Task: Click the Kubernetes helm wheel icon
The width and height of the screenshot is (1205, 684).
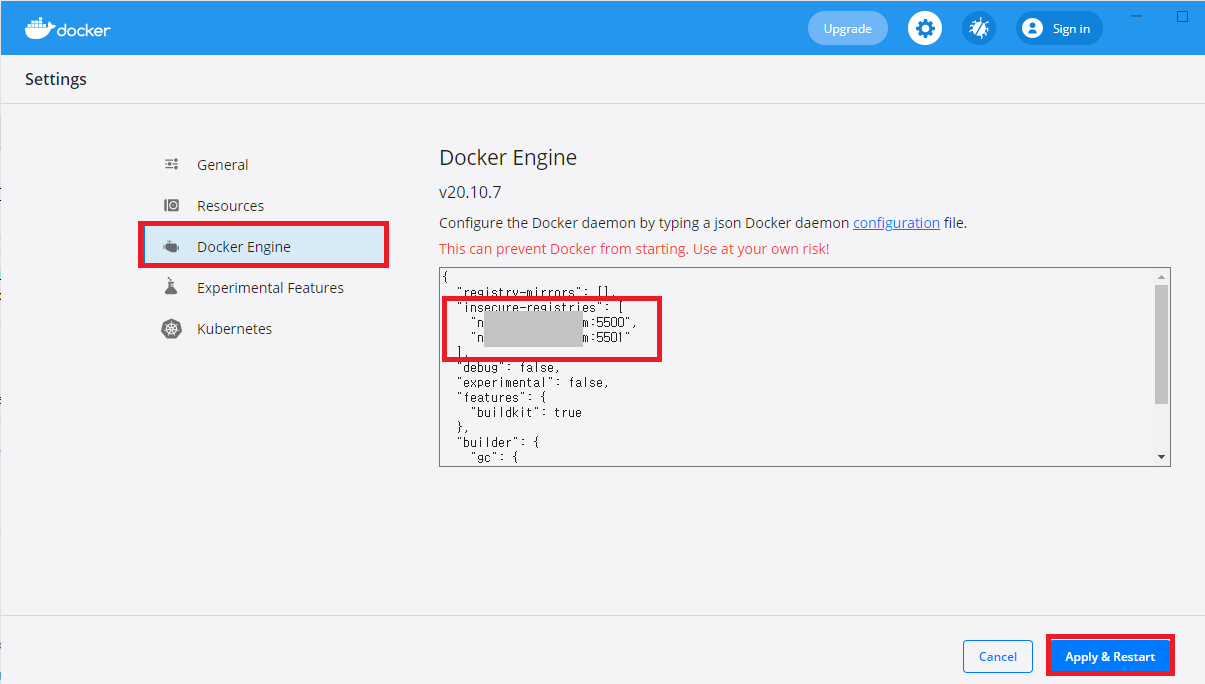Action: point(172,328)
